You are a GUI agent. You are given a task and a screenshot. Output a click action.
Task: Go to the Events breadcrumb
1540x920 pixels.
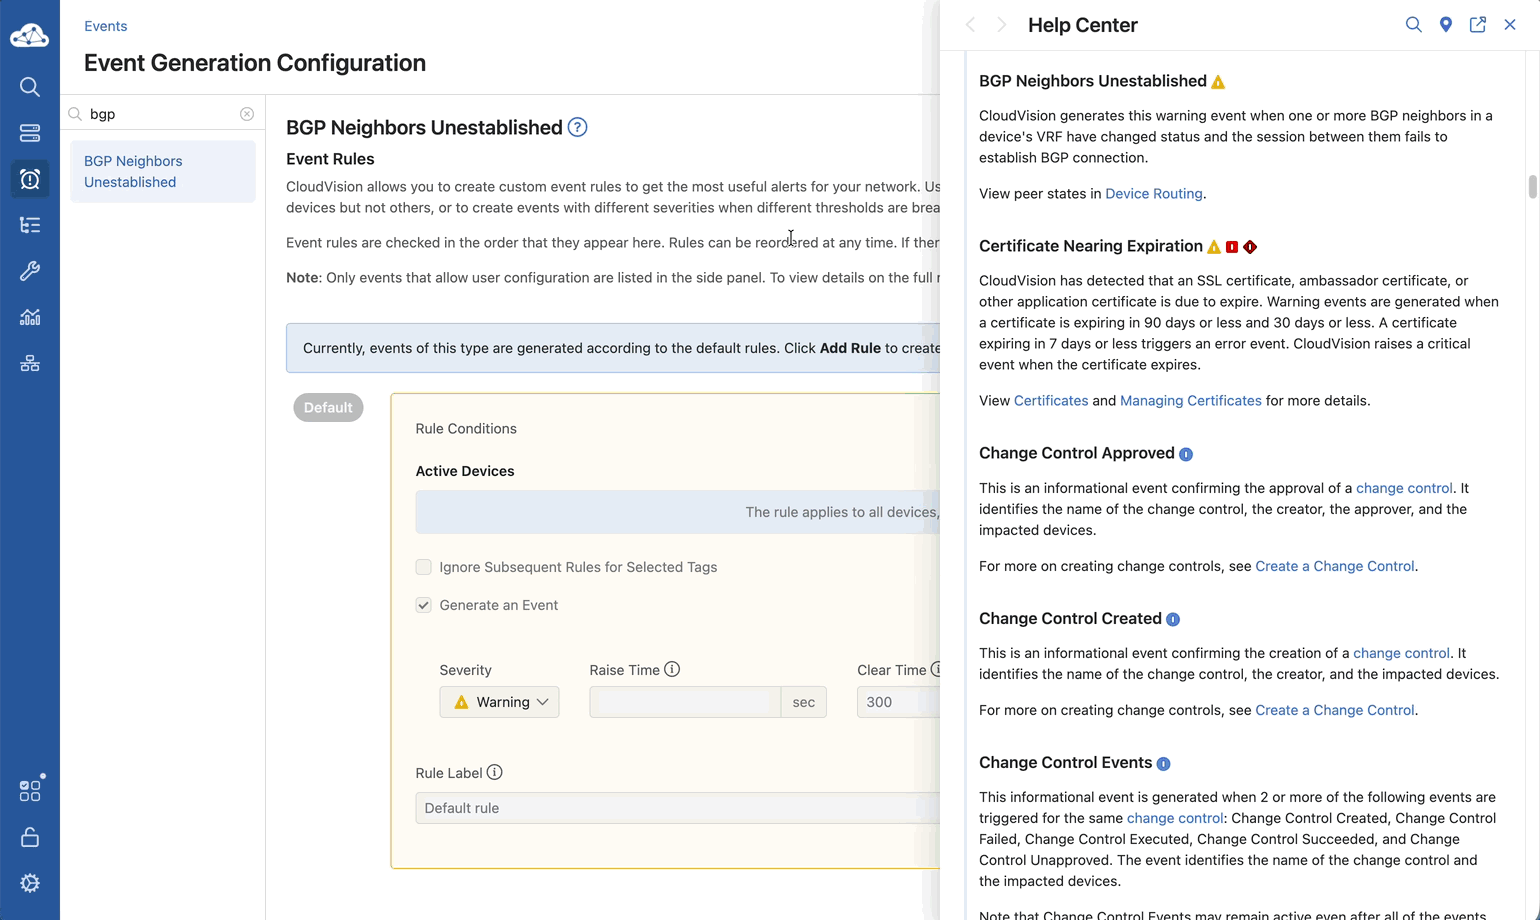pyautogui.click(x=106, y=26)
